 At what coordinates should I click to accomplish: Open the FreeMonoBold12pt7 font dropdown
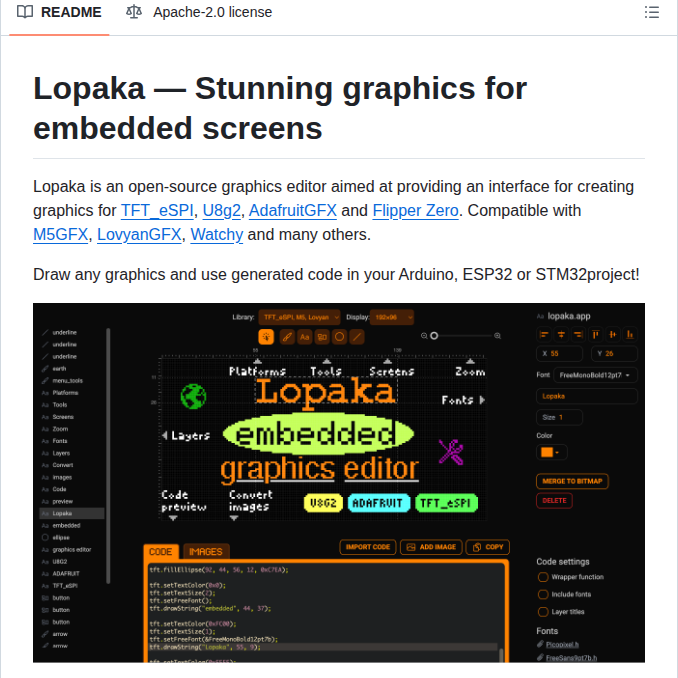[595, 375]
